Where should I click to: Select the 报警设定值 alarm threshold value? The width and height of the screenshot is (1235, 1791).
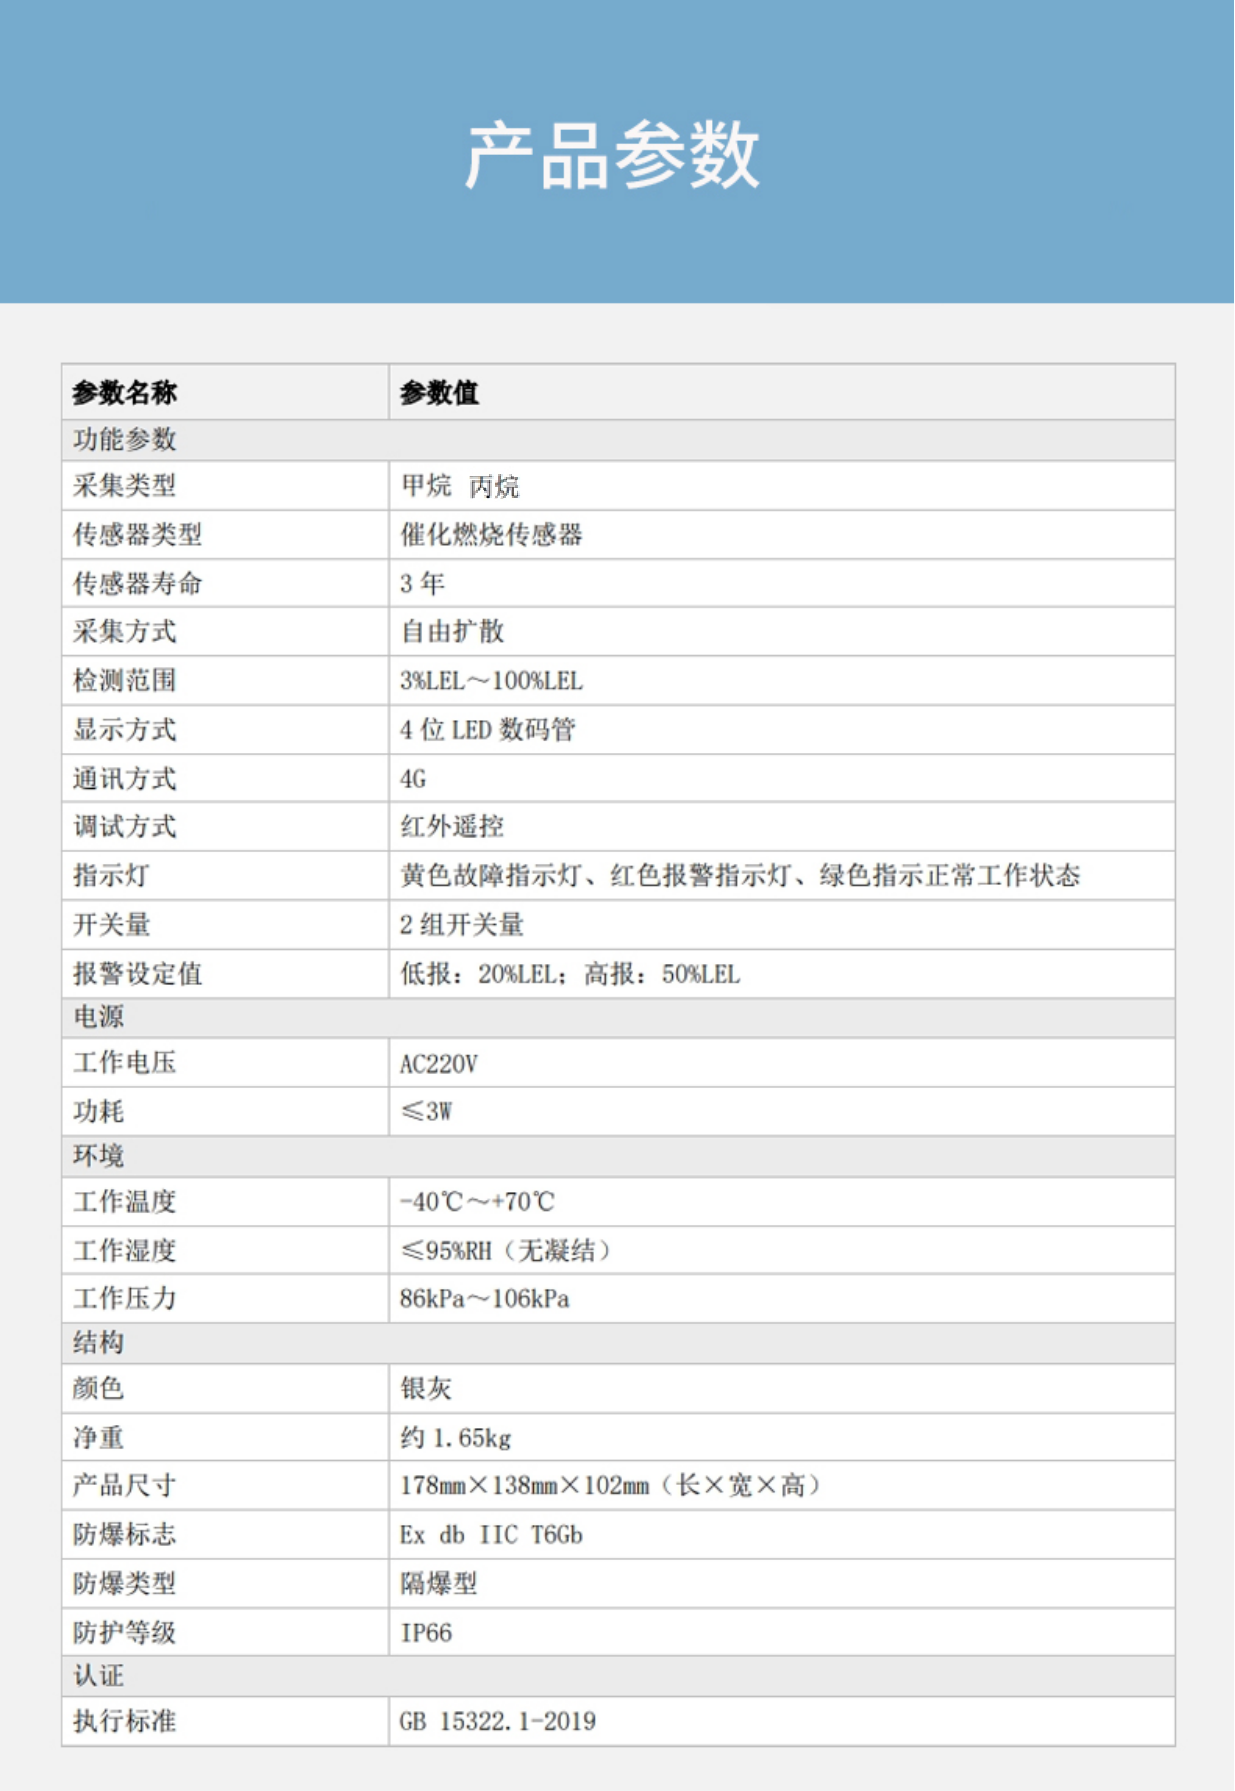[x=570, y=974]
